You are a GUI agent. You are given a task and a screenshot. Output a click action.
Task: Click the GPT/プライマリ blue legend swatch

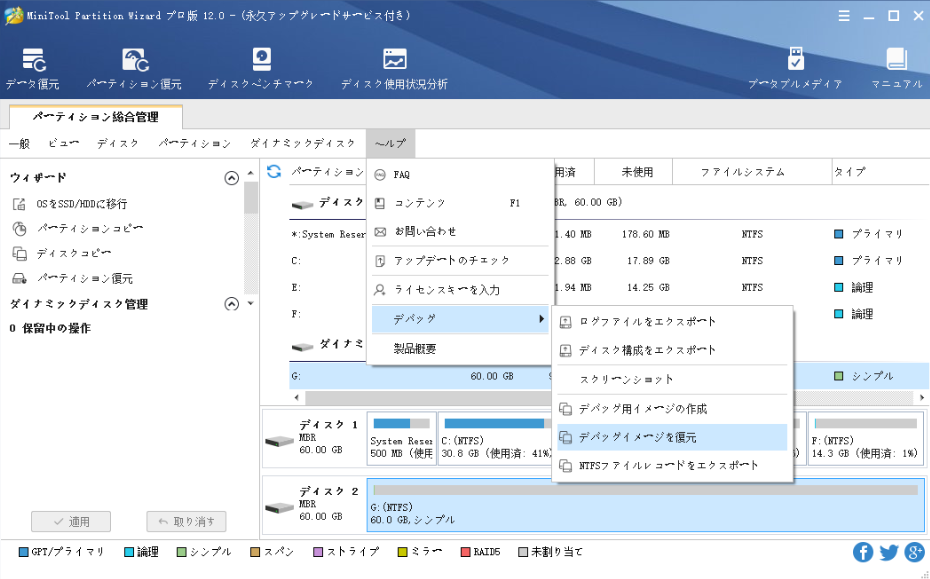(24, 552)
